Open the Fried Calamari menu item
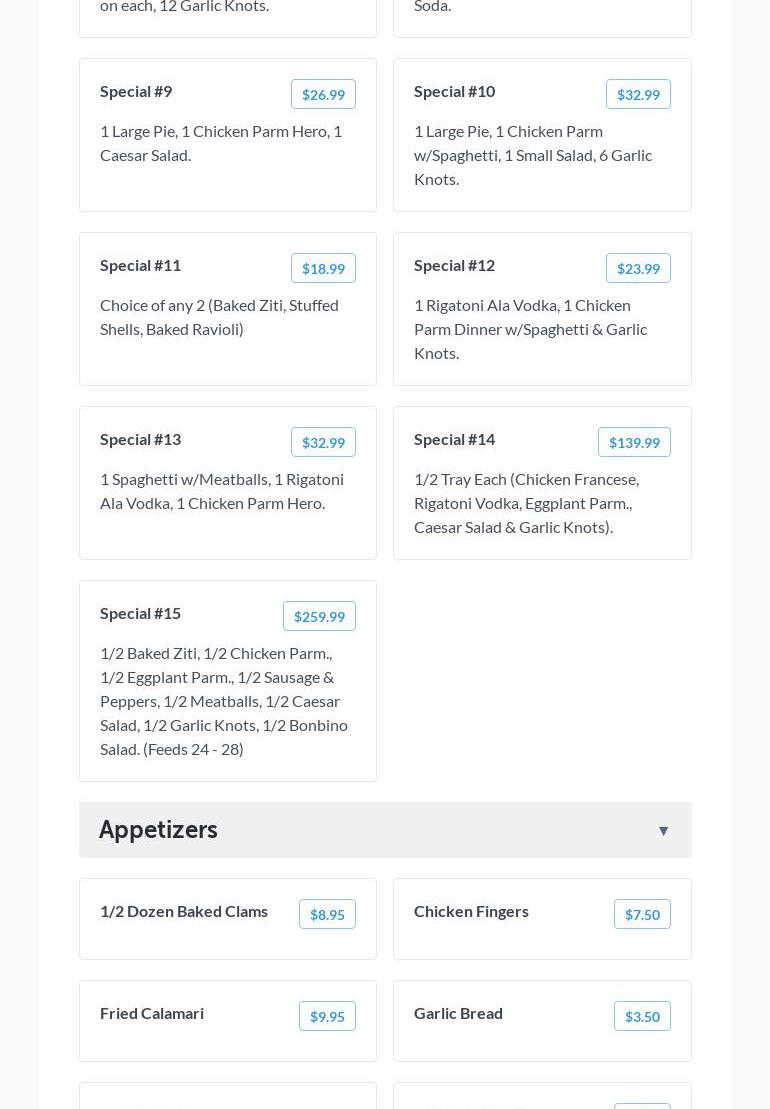The image size is (770, 1109). click(152, 1013)
